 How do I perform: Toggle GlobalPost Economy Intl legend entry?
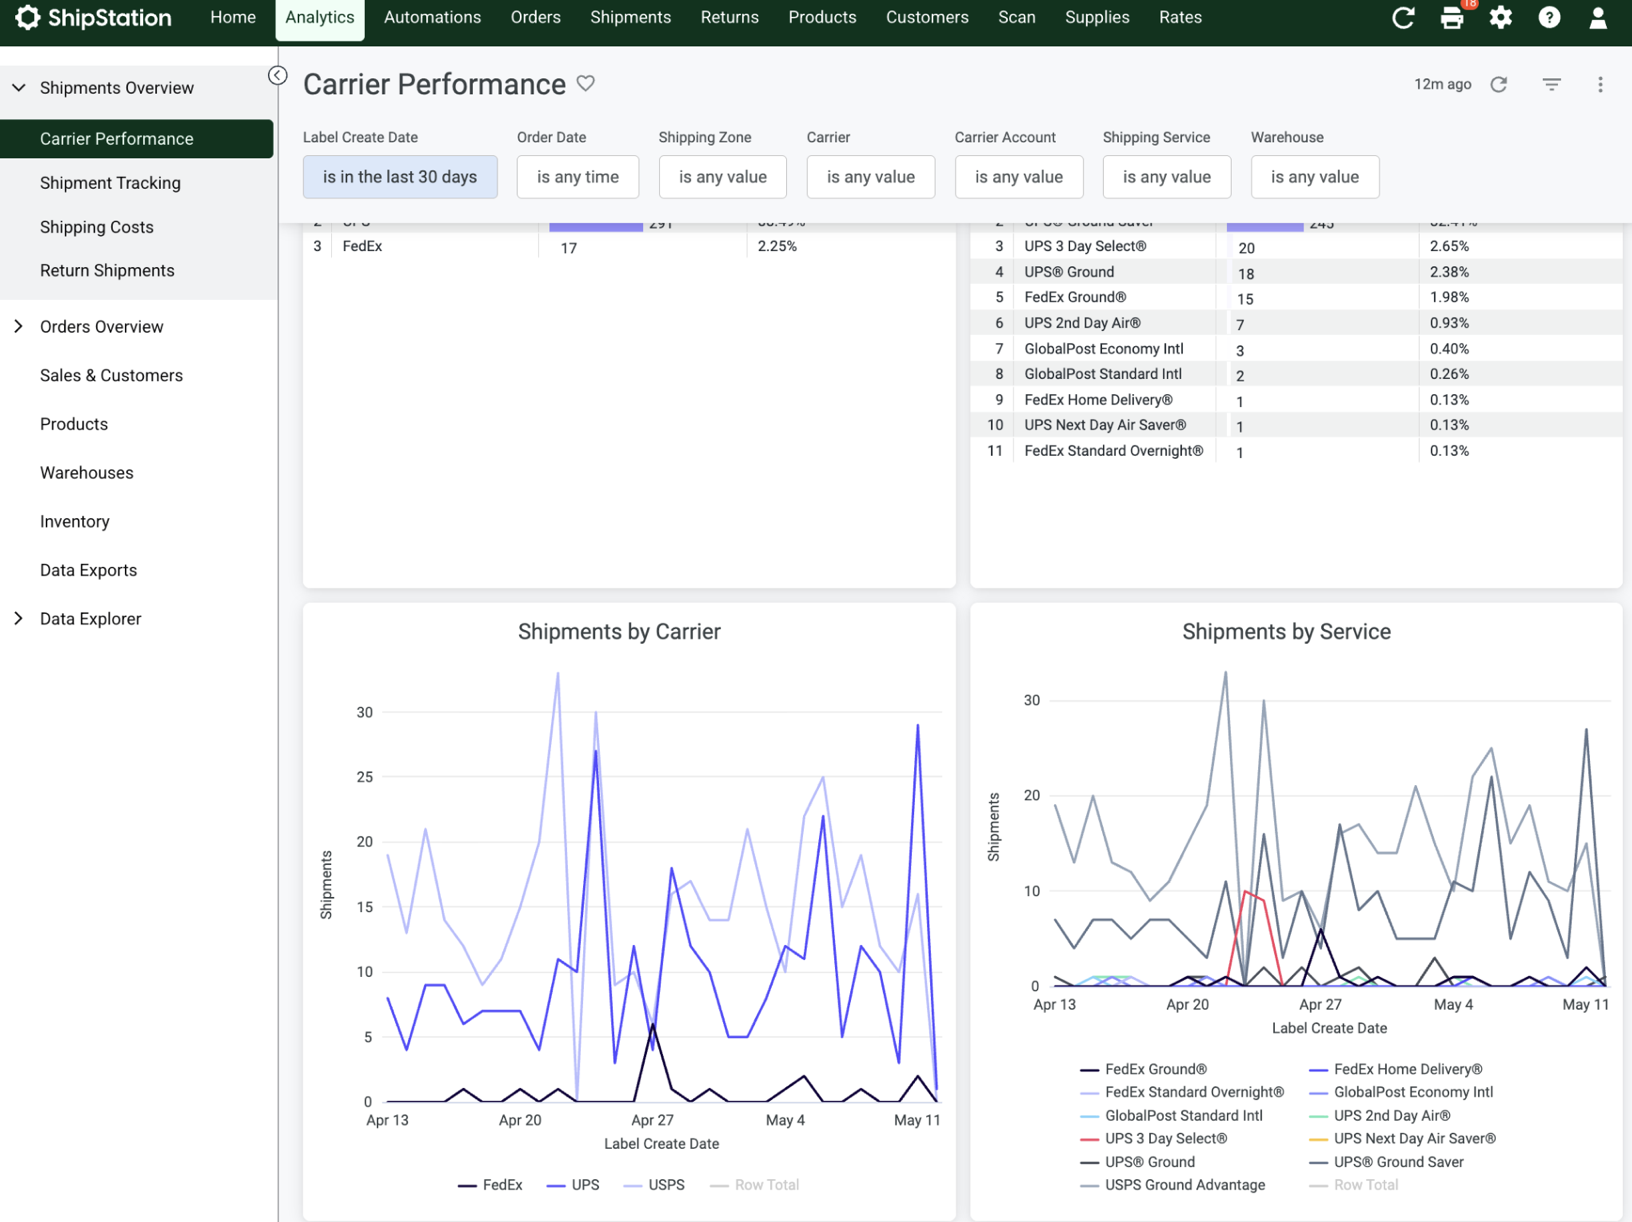point(1401,1092)
